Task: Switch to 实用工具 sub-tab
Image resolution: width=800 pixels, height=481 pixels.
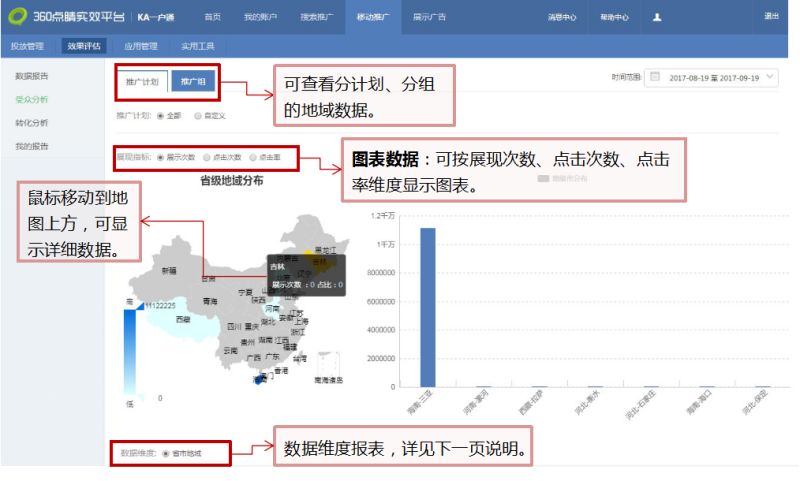Action: point(197,46)
